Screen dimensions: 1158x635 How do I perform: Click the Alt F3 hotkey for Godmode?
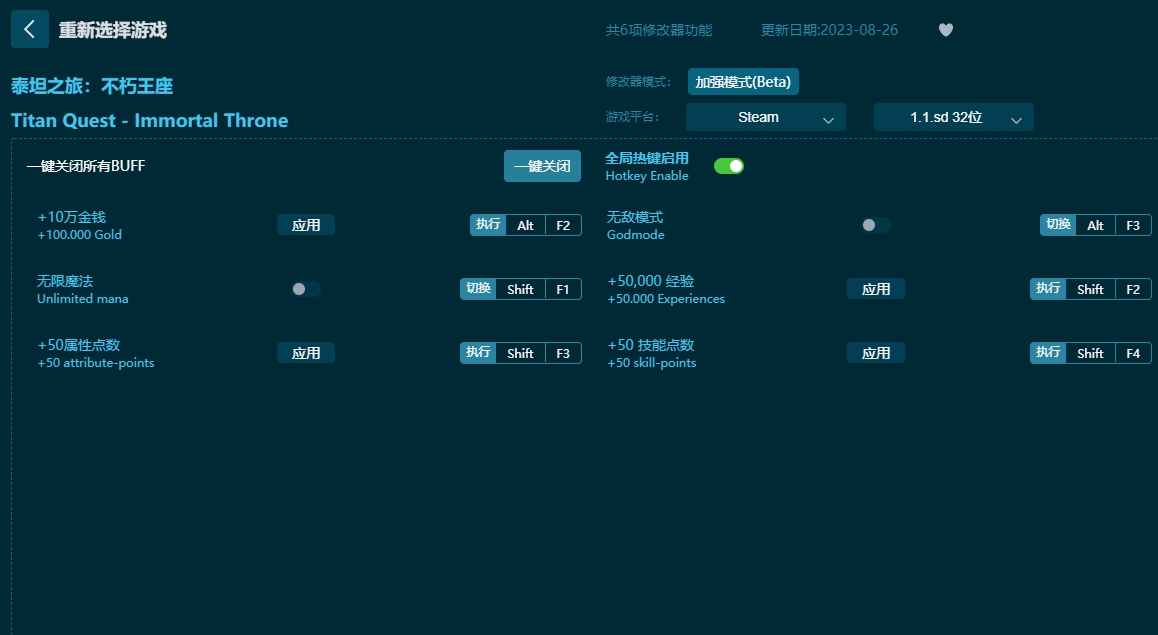[1113, 225]
